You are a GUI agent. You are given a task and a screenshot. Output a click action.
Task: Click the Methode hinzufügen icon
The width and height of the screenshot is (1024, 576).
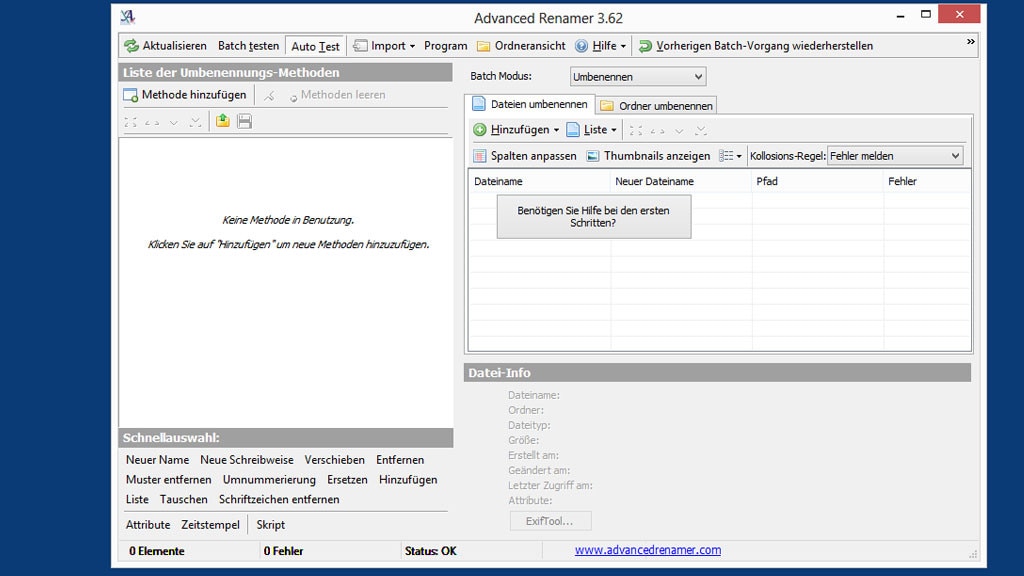131,95
